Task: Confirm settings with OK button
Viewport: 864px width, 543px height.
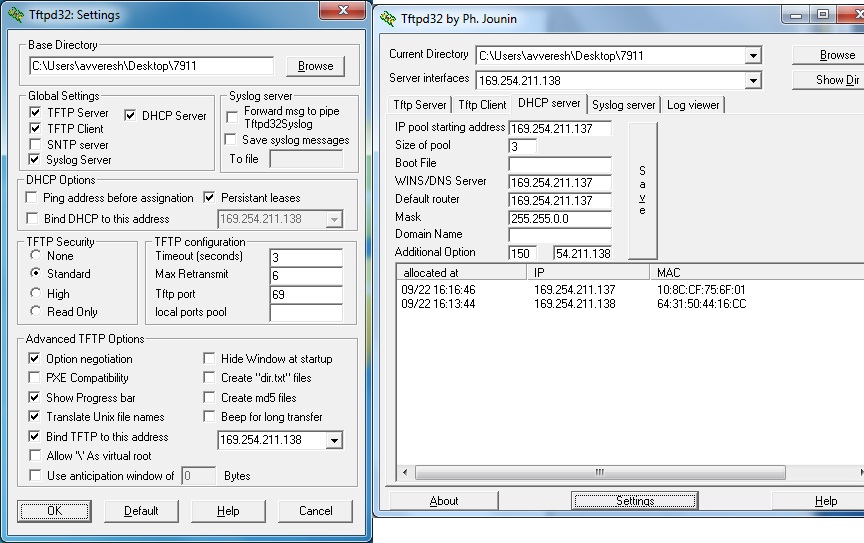Action: [55, 511]
